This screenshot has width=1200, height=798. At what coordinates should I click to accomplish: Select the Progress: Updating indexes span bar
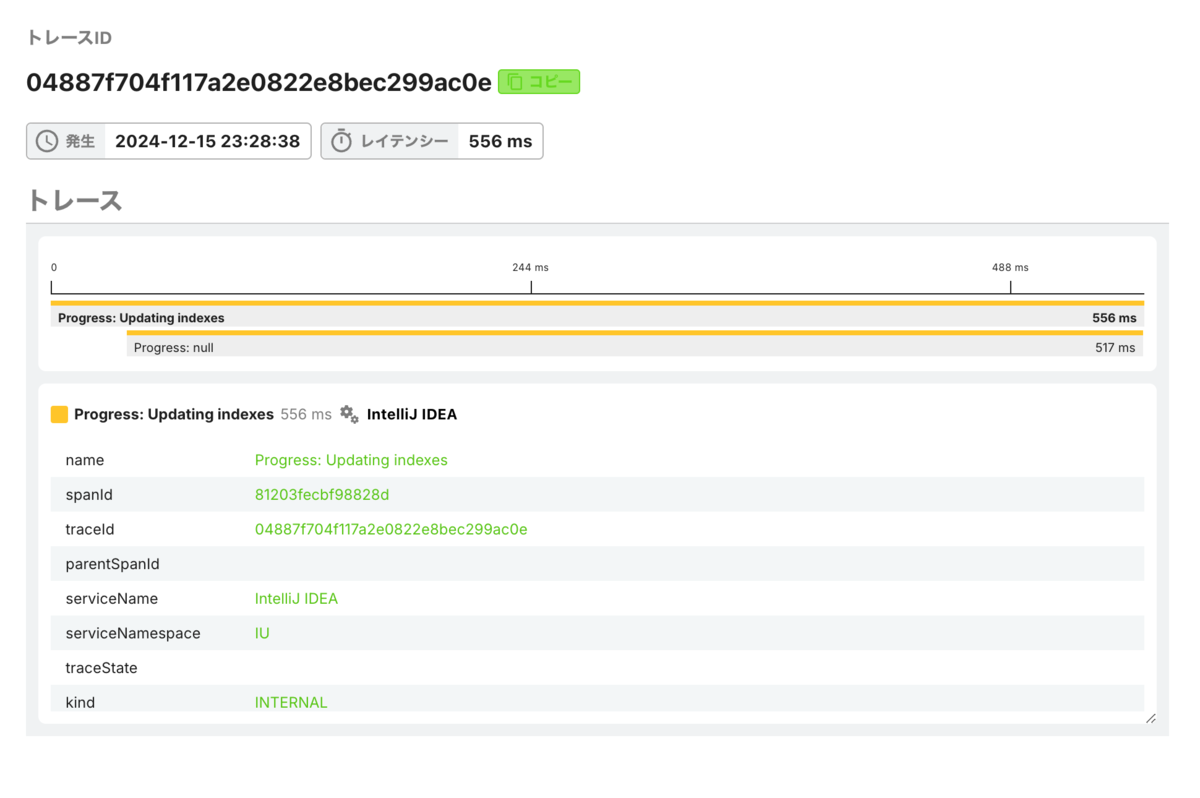click(x=597, y=314)
